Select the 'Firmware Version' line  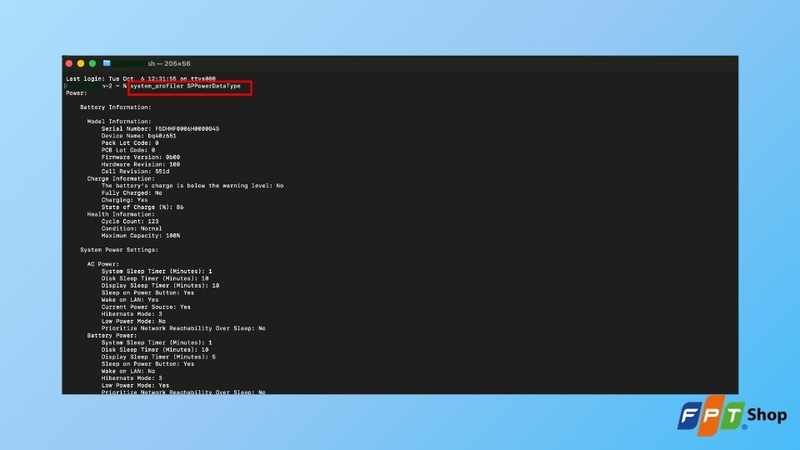(140, 158)
